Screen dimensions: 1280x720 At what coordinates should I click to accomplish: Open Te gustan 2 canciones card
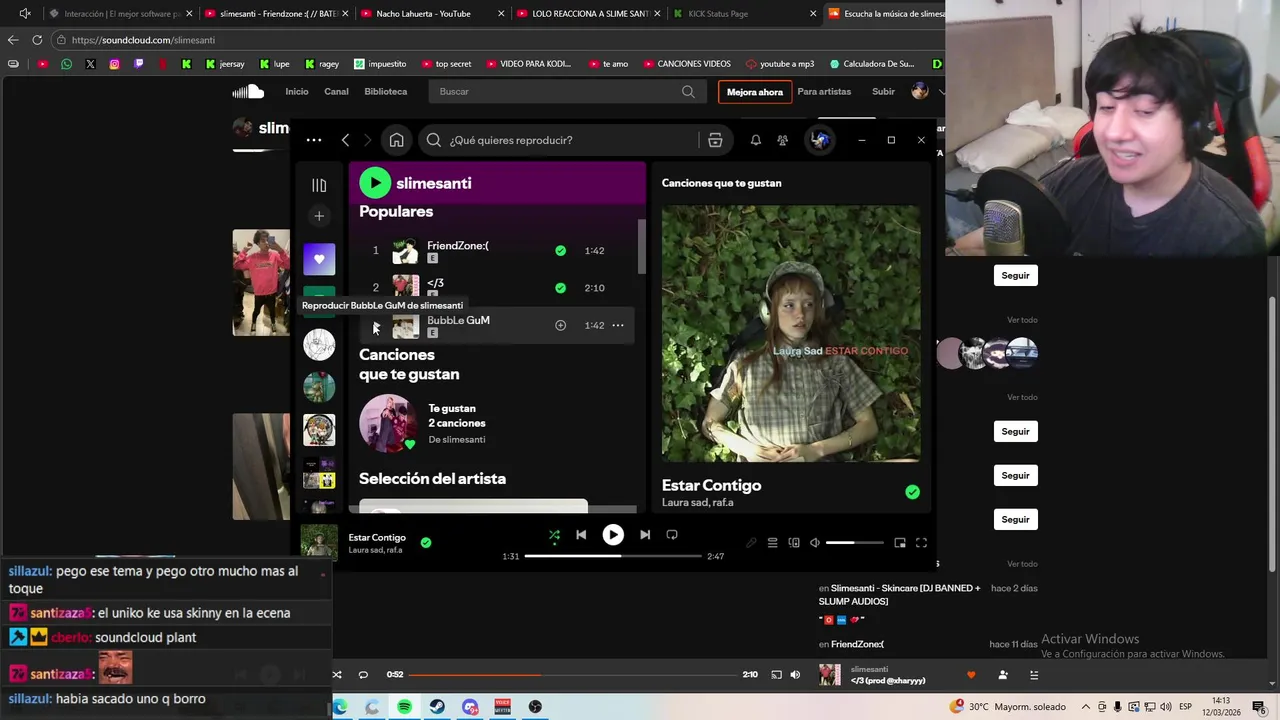[496, 423]
